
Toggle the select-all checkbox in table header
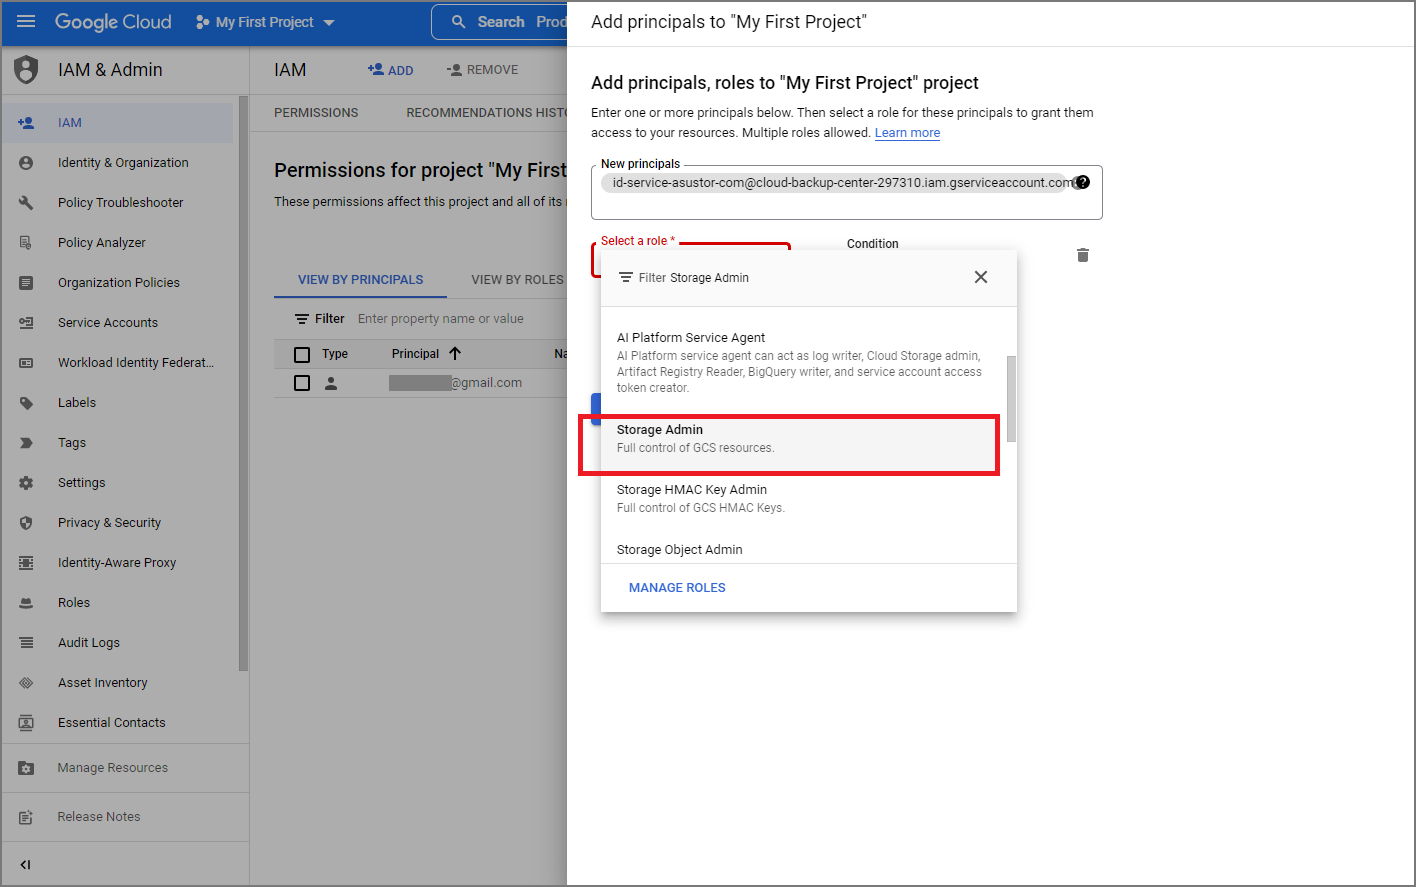302,354
